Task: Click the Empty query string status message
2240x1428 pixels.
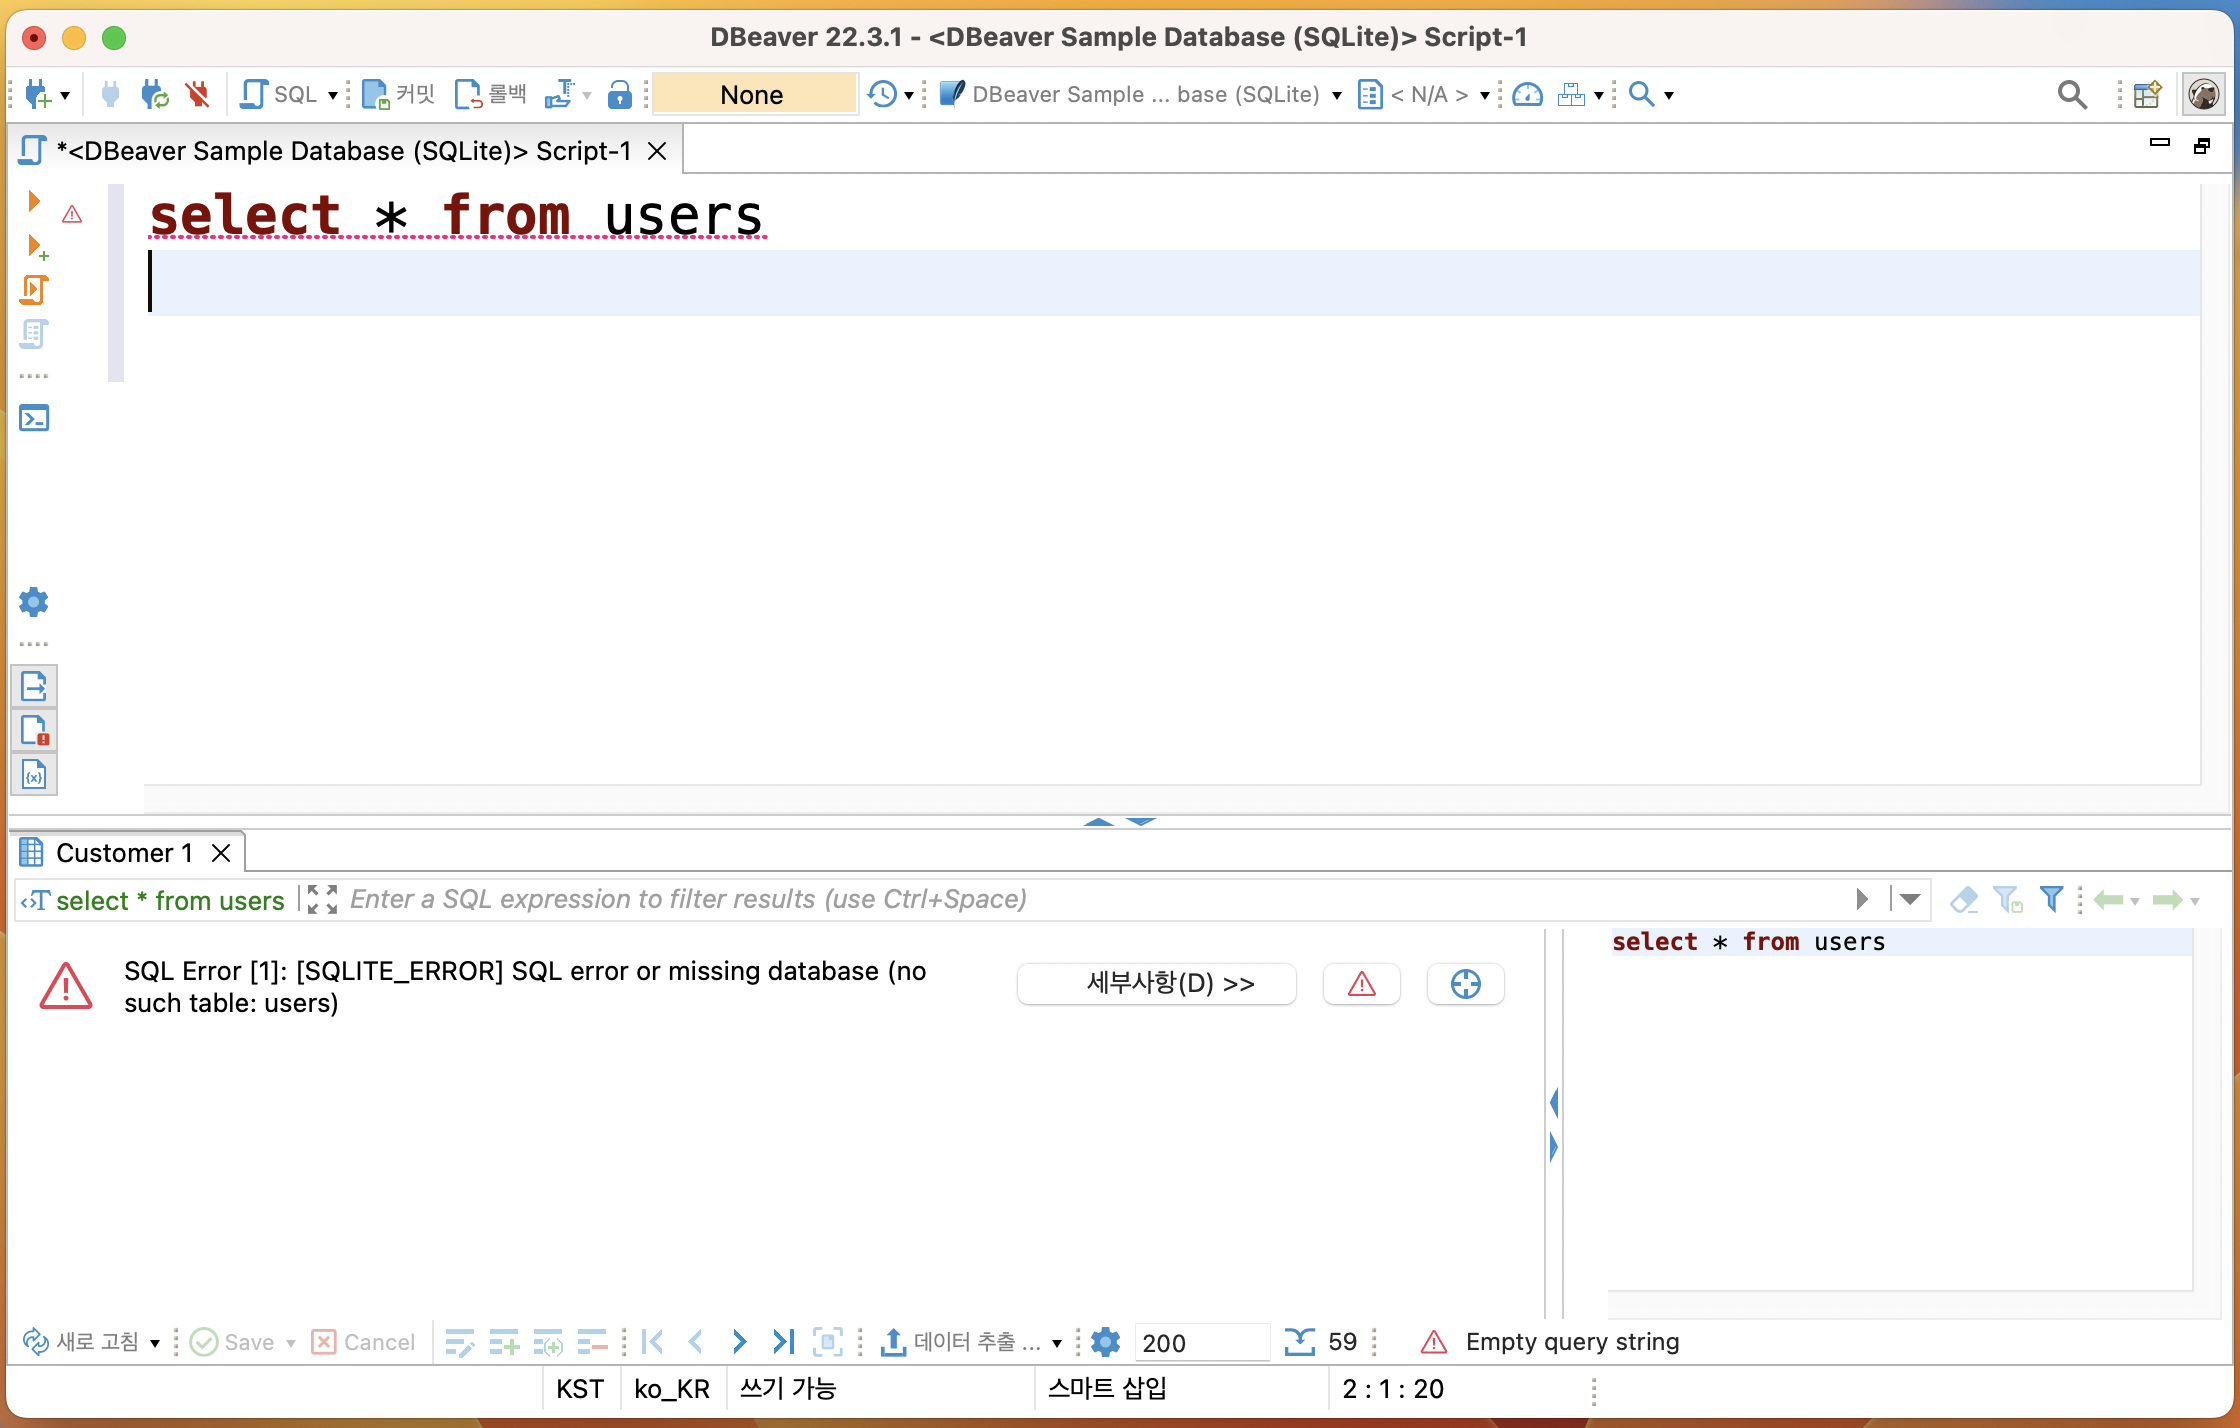Action: tap(1572, 1342)
